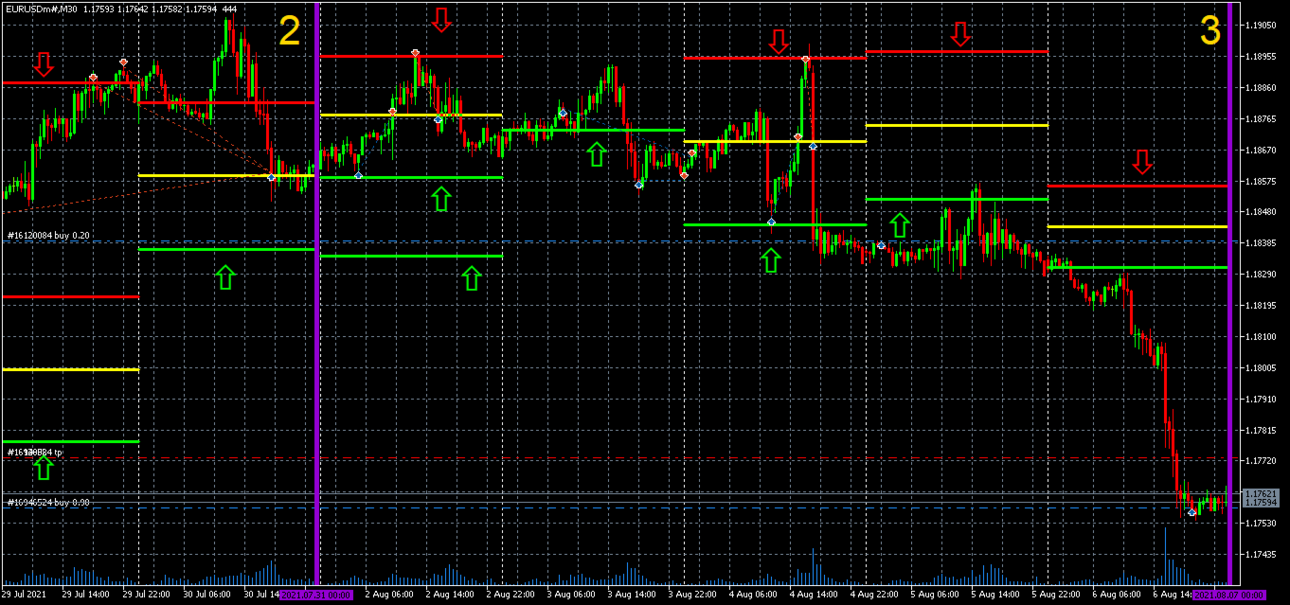Click the 1.17720 price scale label
1290x605 pixels.
pos(1262,461)
